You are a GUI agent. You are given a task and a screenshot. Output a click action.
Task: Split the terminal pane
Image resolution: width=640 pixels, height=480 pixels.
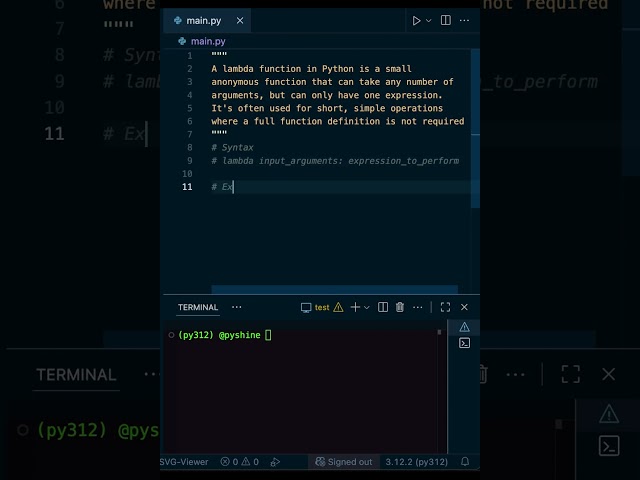[383, 307]
